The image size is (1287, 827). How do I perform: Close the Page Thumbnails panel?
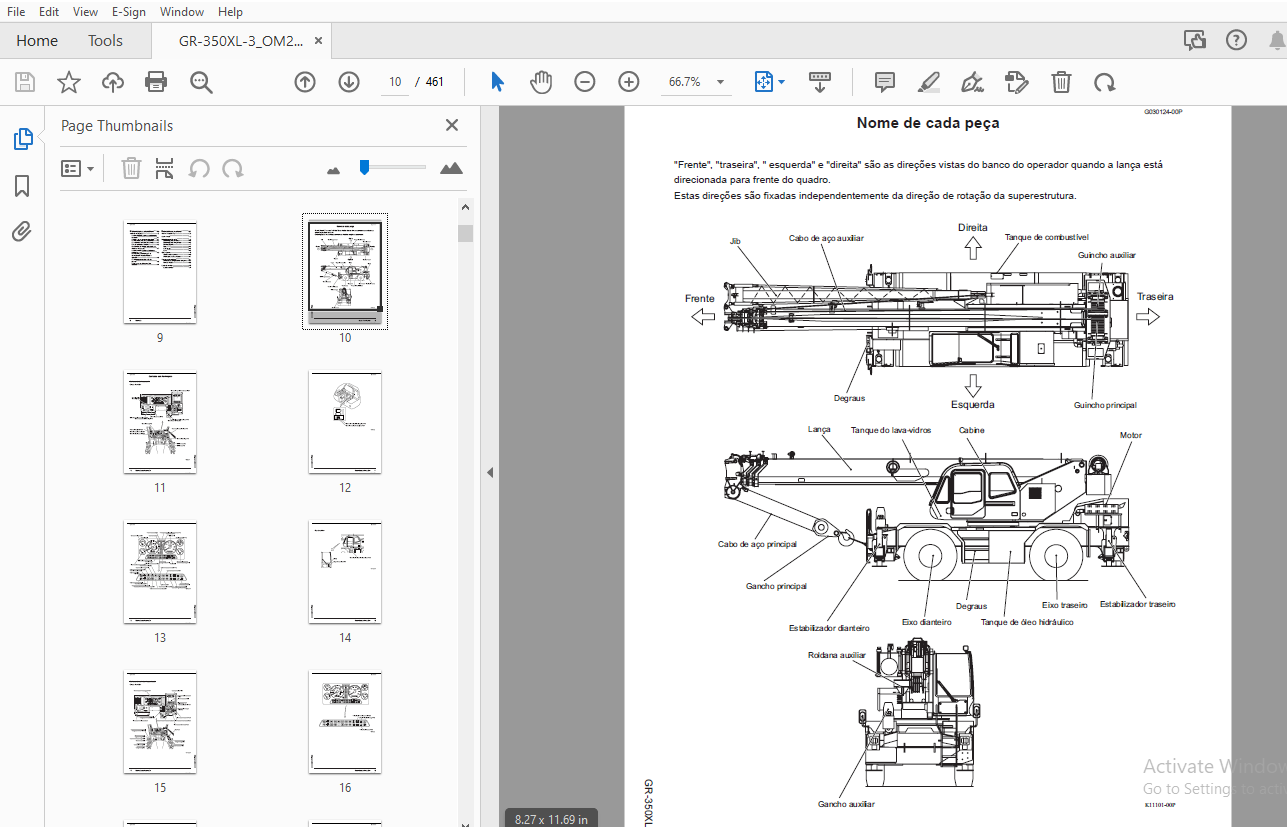pos(452,125)
